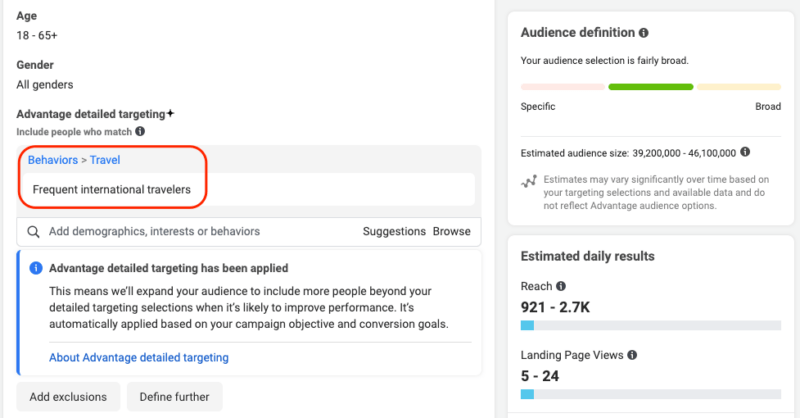Click the Landing Page Views info icon
Viewport: 800px width, 418px height.
click(632, 355)
